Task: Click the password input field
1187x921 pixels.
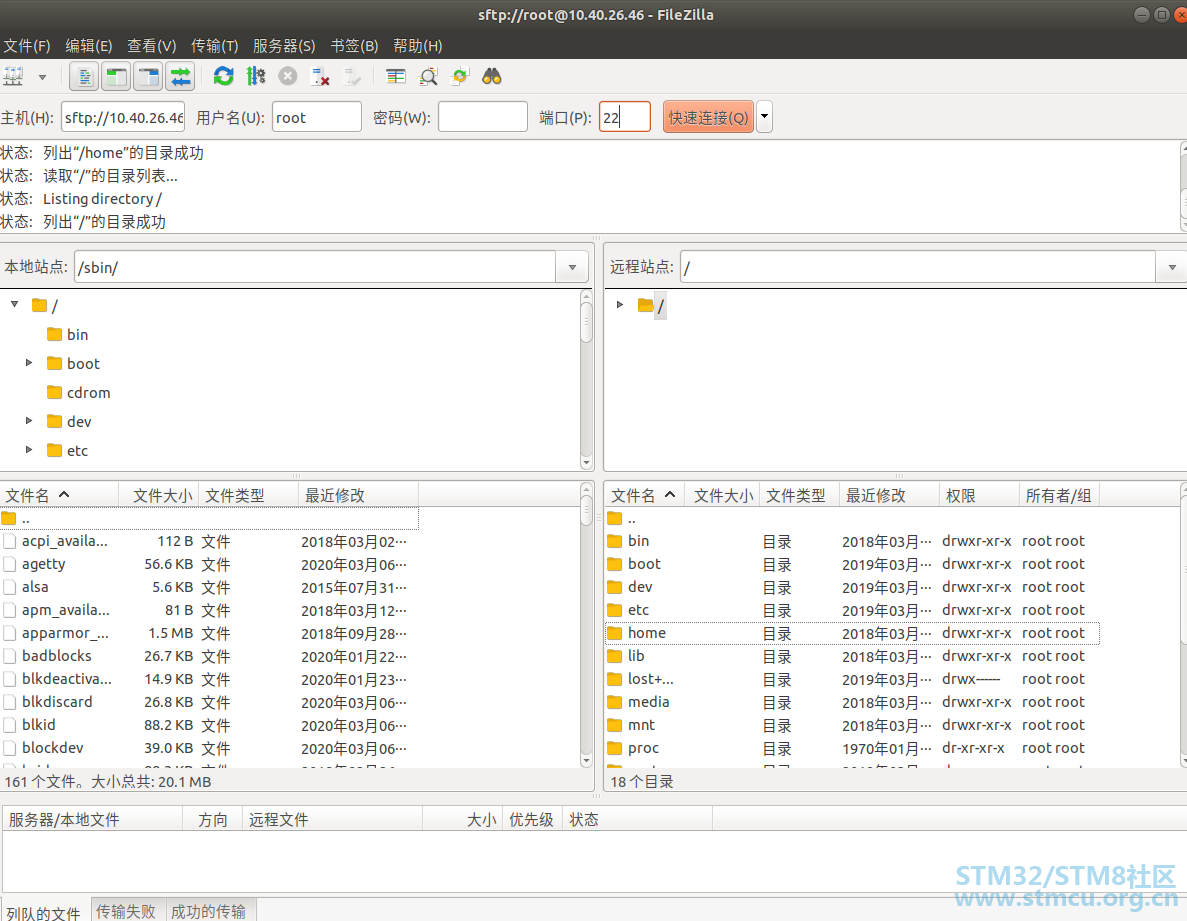Action: coord(483,117)
